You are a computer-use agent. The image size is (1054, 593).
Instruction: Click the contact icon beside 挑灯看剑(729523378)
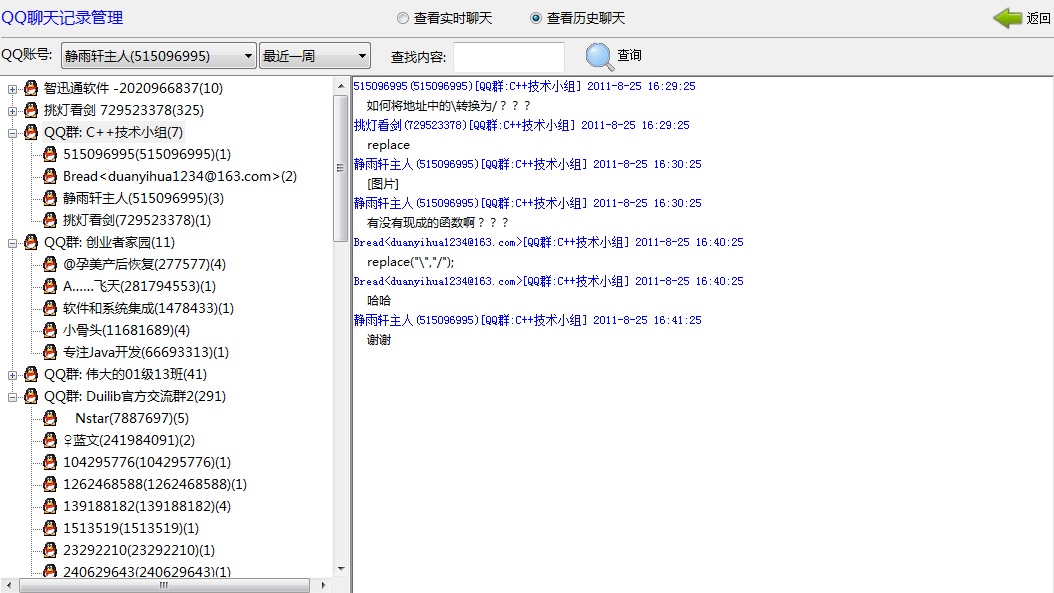point(49,220)
